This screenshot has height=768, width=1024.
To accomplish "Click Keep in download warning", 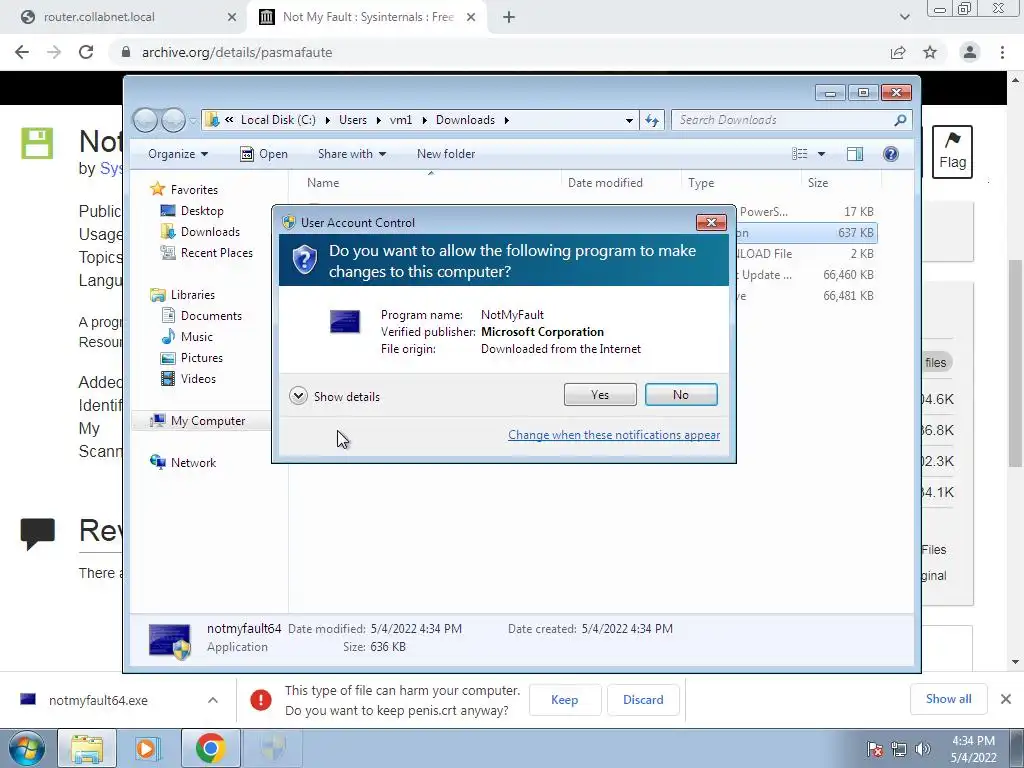I will tap(564, 699).
